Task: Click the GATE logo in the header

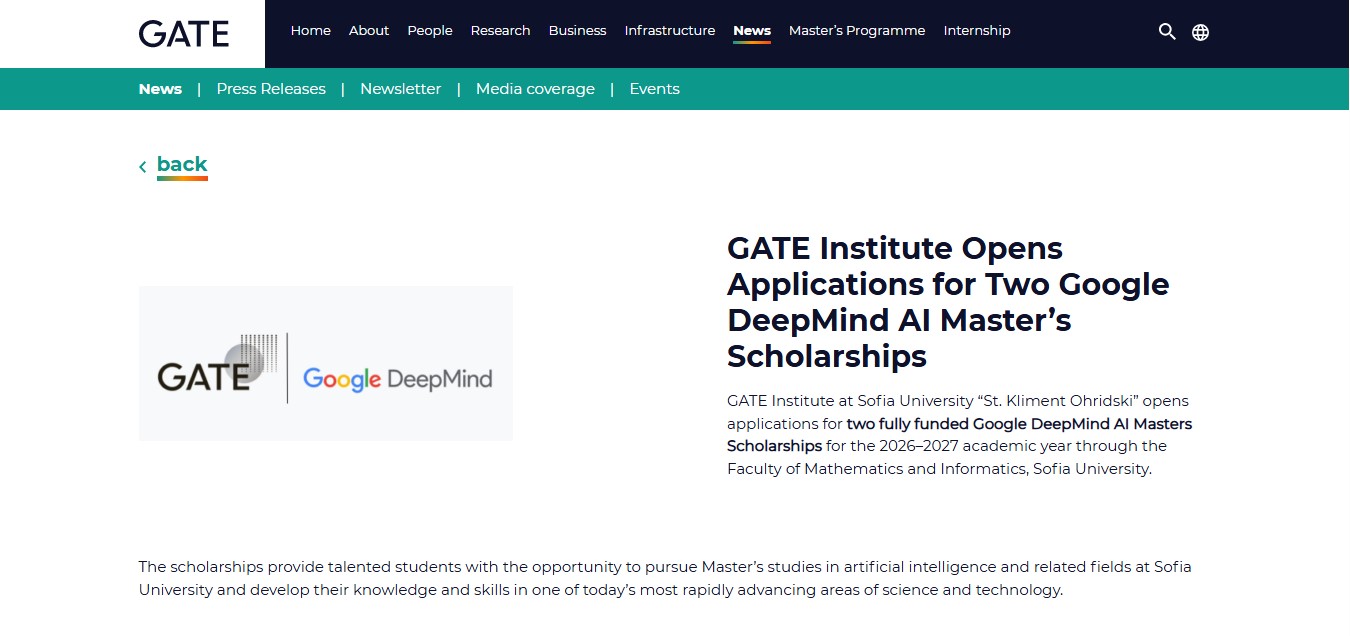Action: click(184, 34)
